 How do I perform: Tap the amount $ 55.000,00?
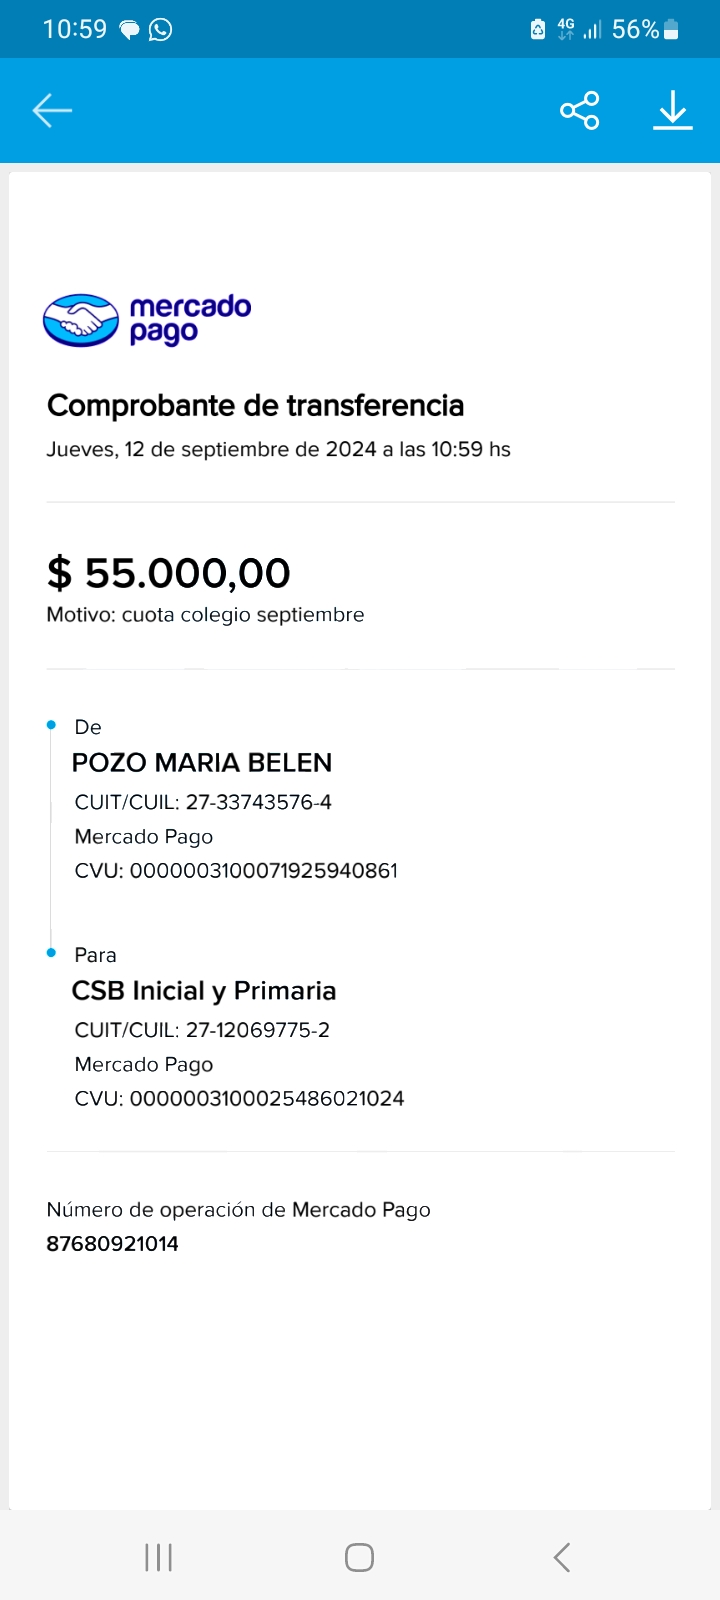coord(169,573)
